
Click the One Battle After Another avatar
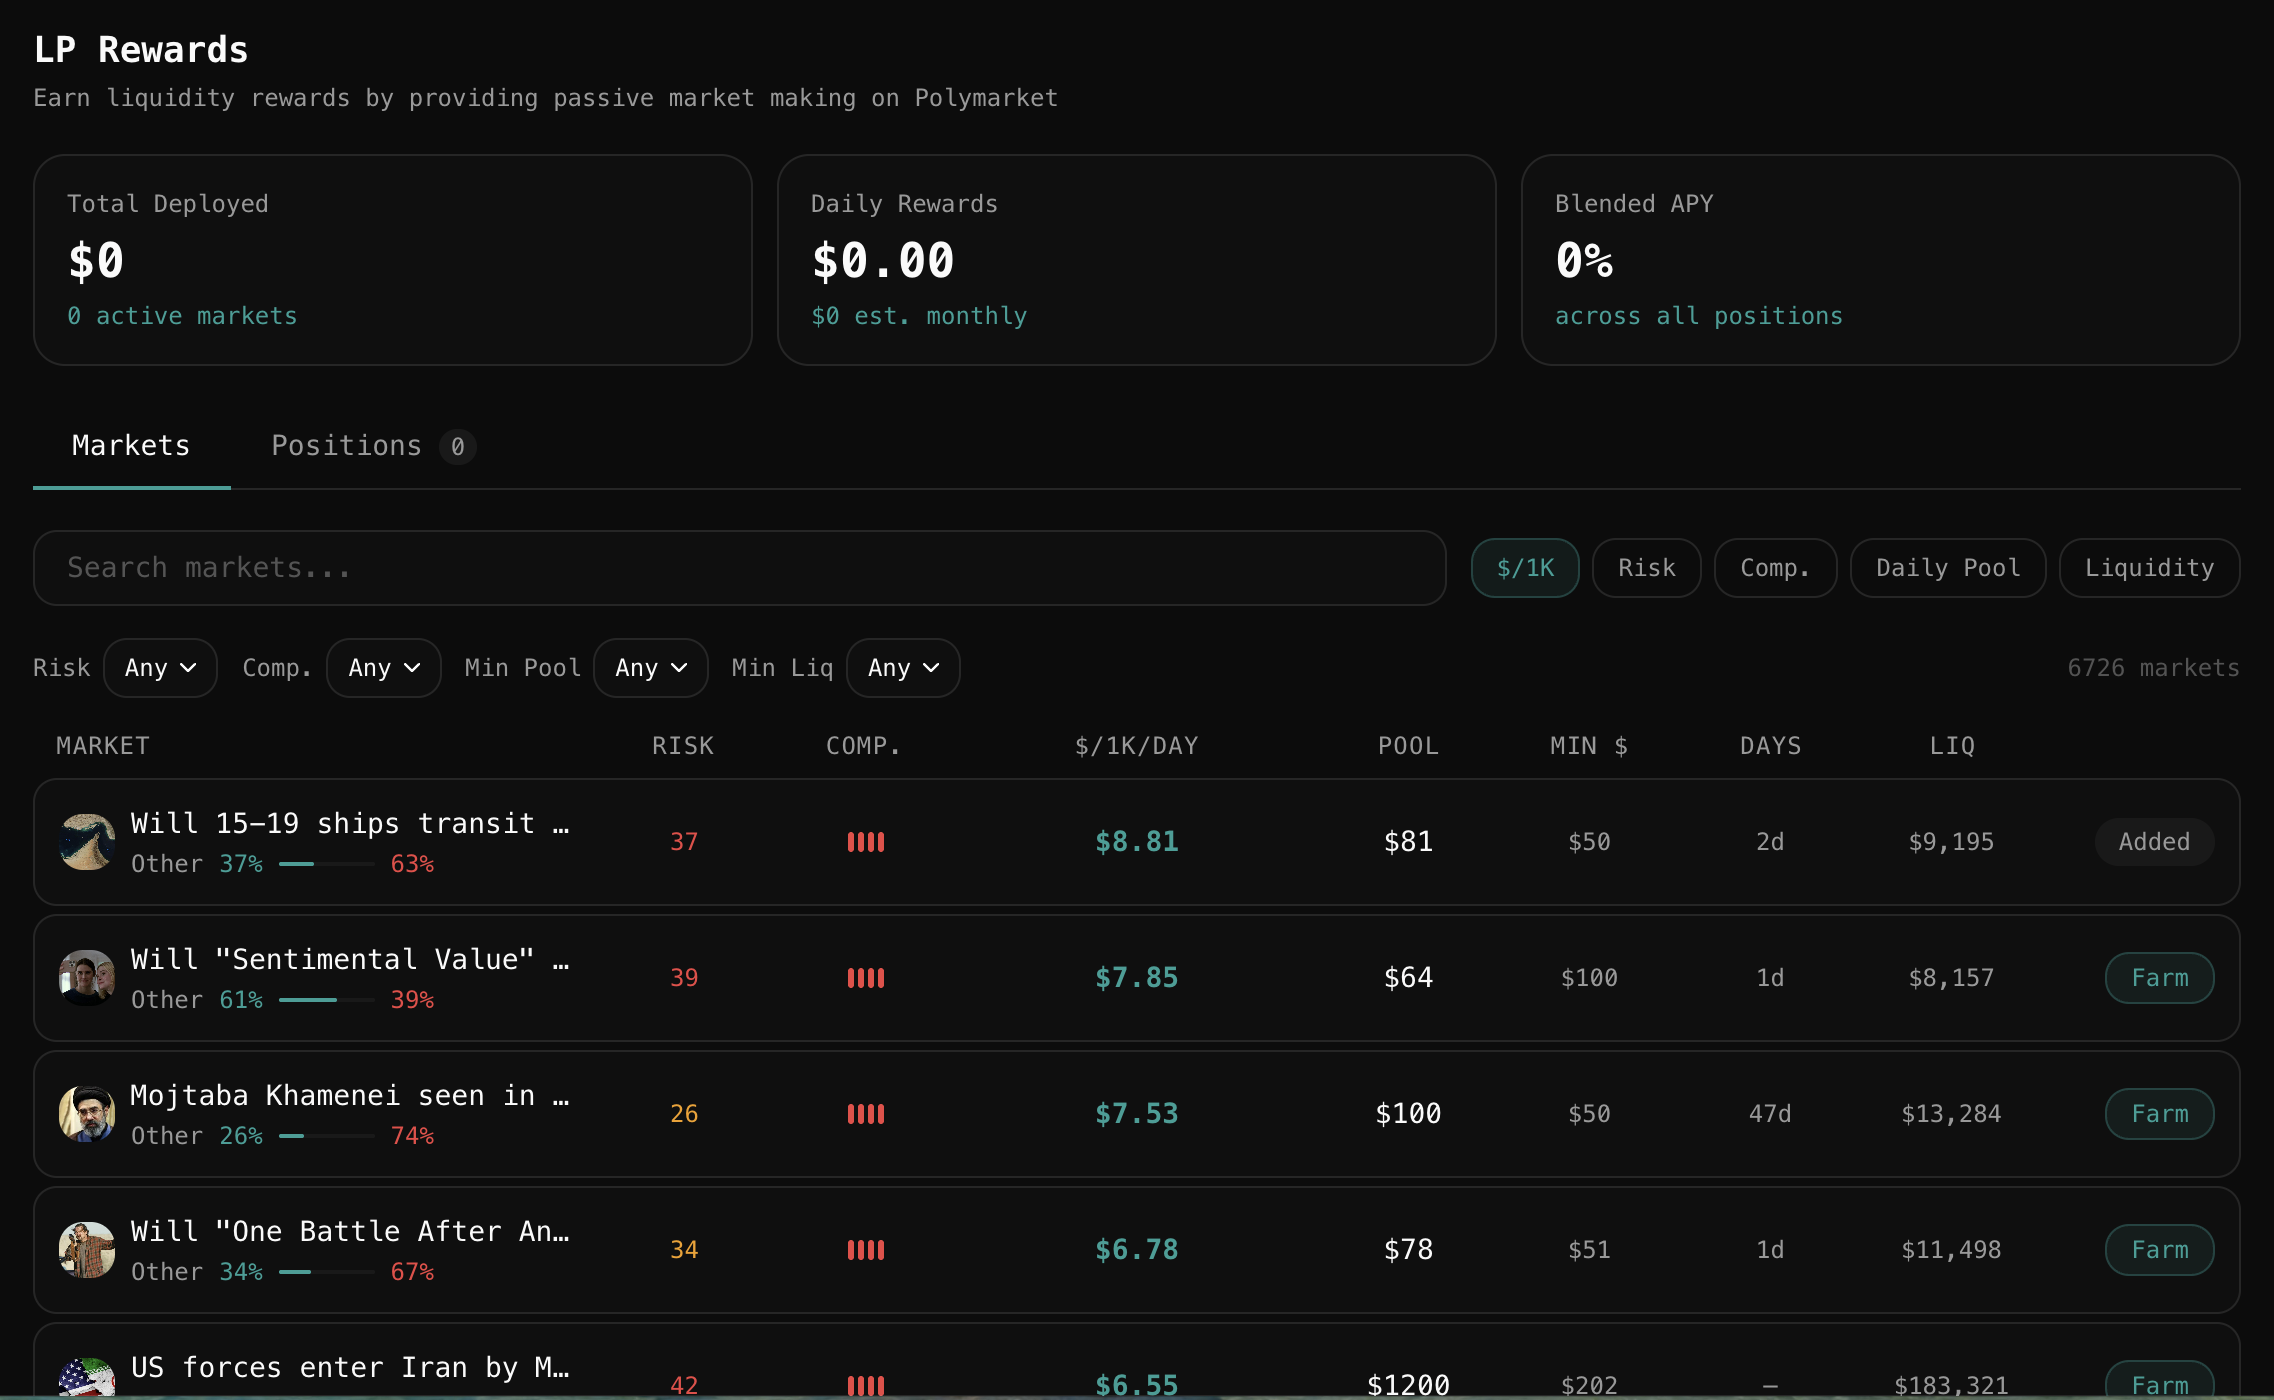click(x=87, y=1250)
